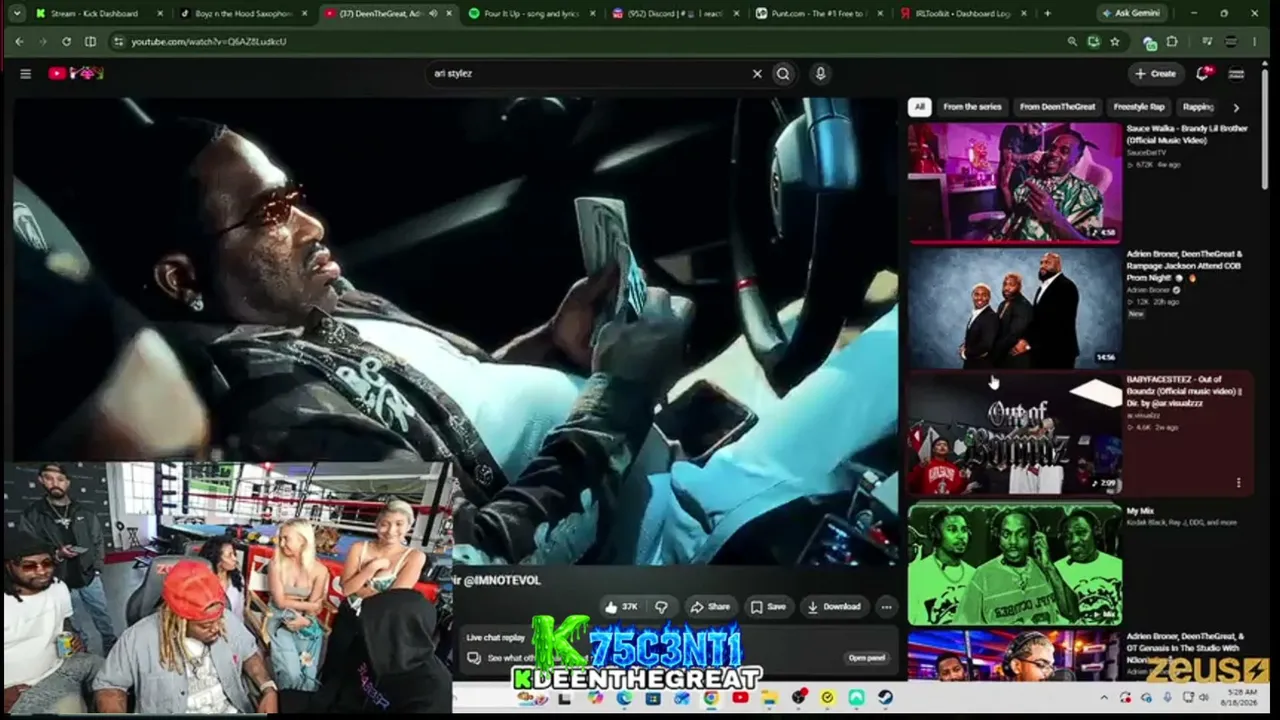
Task: Launch Steam from the taskbar
Action: pyautogui.click(x=885, y=697)
